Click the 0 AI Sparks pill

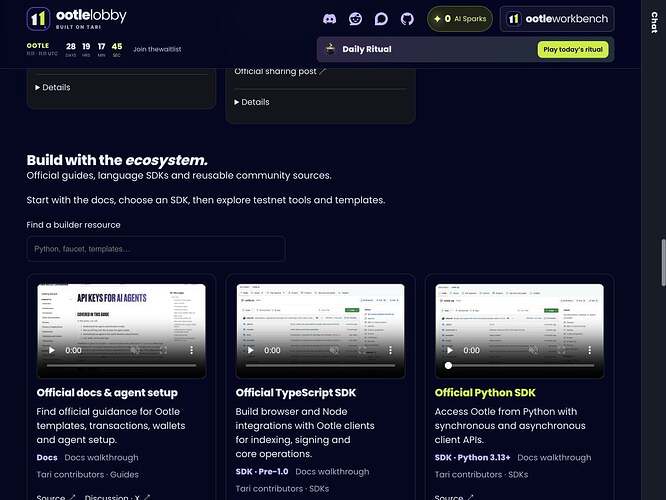[460, 19]
